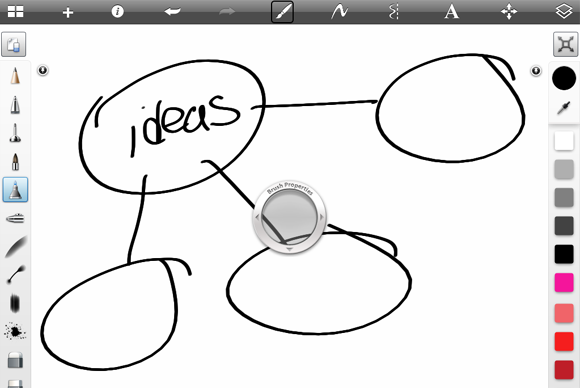The image size is (580, 388).
Task: Select the magenta color swatch
Action: click(564, 283)
